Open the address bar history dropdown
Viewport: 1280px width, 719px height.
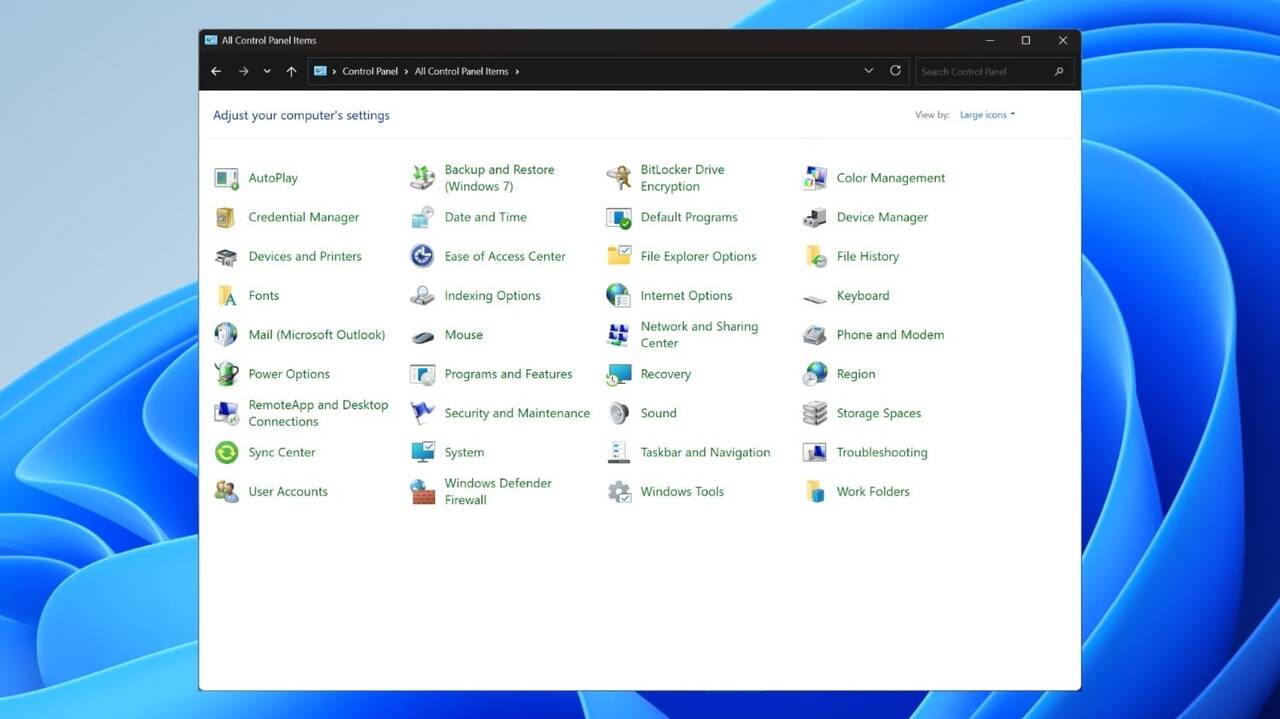(868, 71)
